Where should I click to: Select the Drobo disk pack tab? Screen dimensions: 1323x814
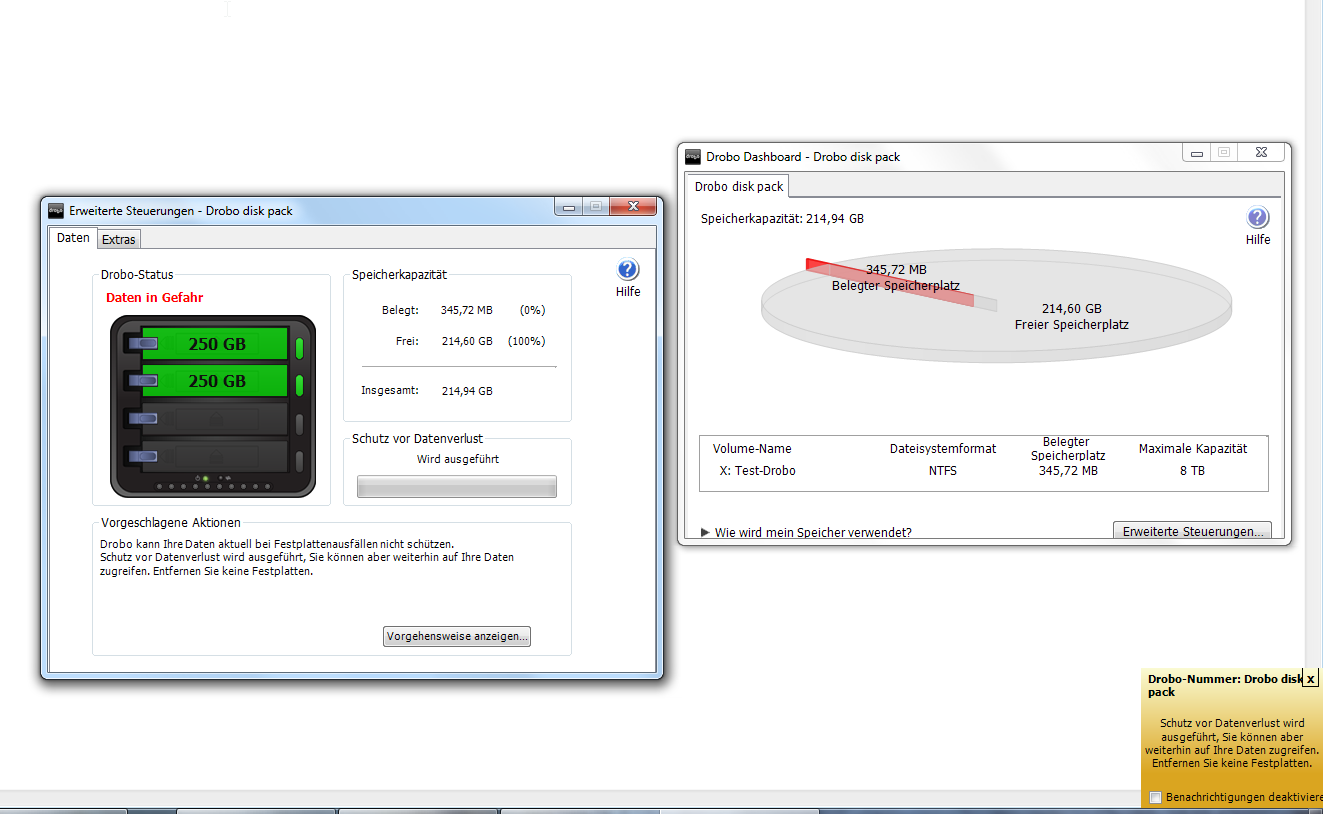[x=739, y=186]
